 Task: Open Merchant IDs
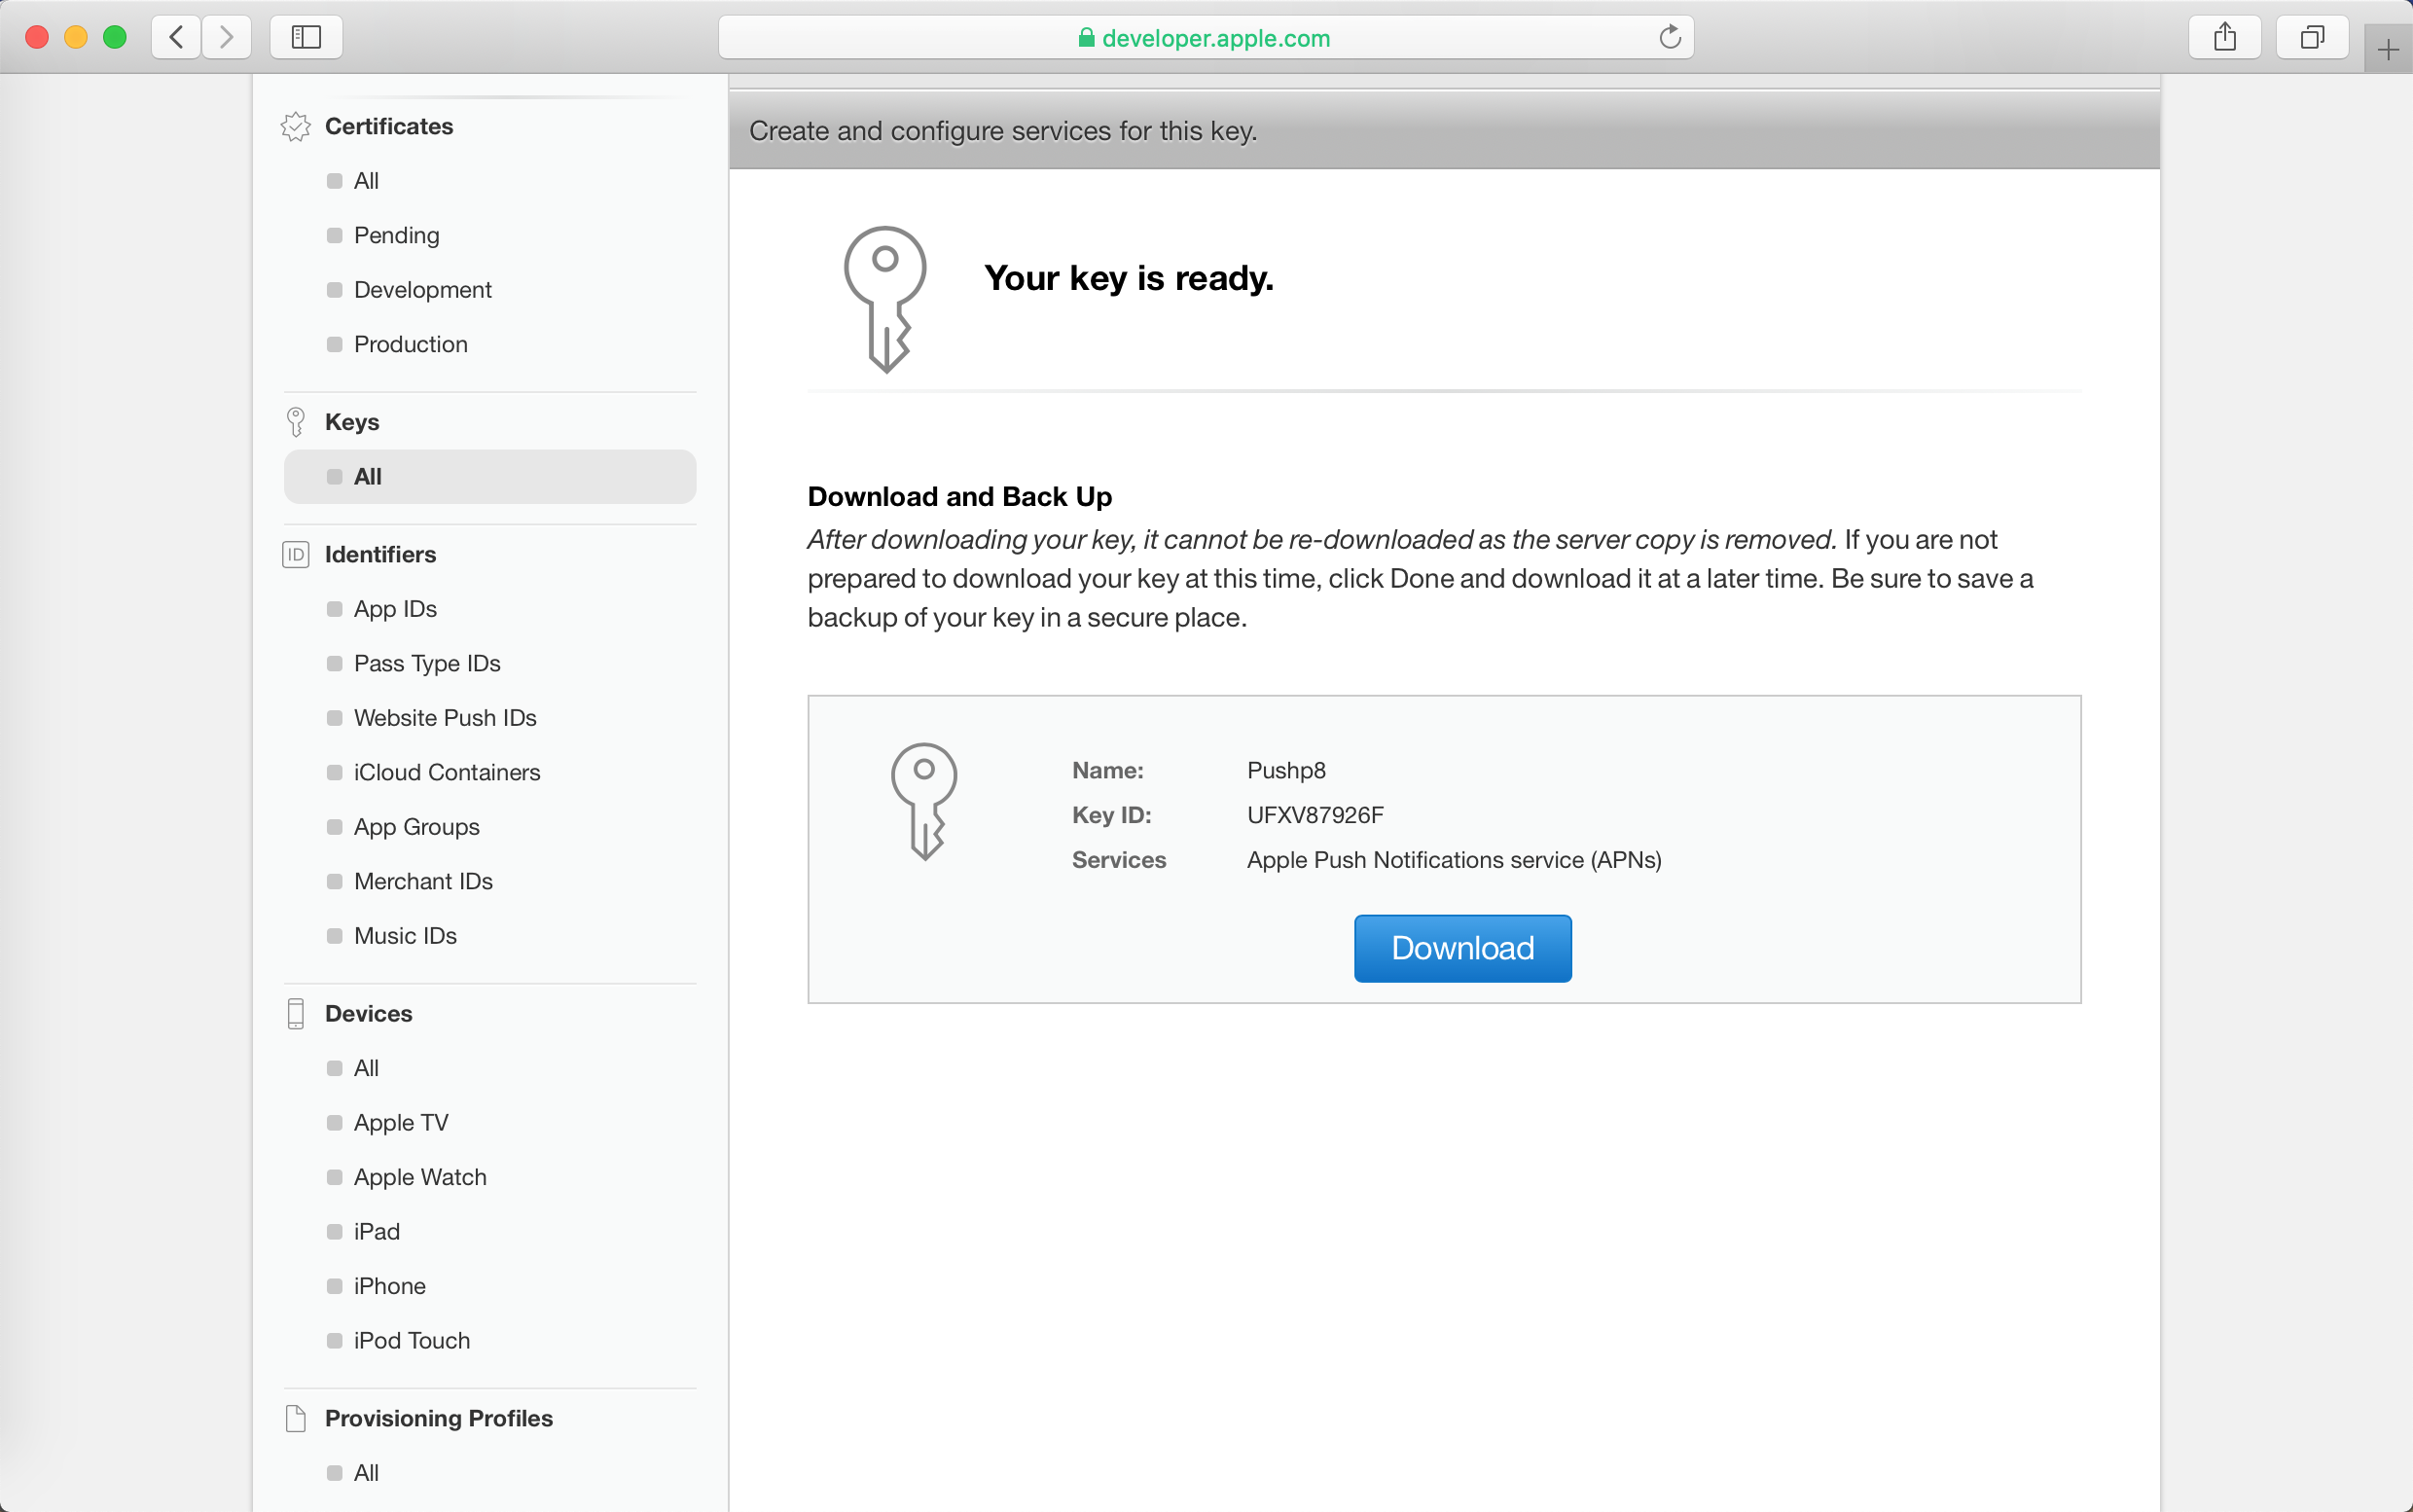pos(423,882)
